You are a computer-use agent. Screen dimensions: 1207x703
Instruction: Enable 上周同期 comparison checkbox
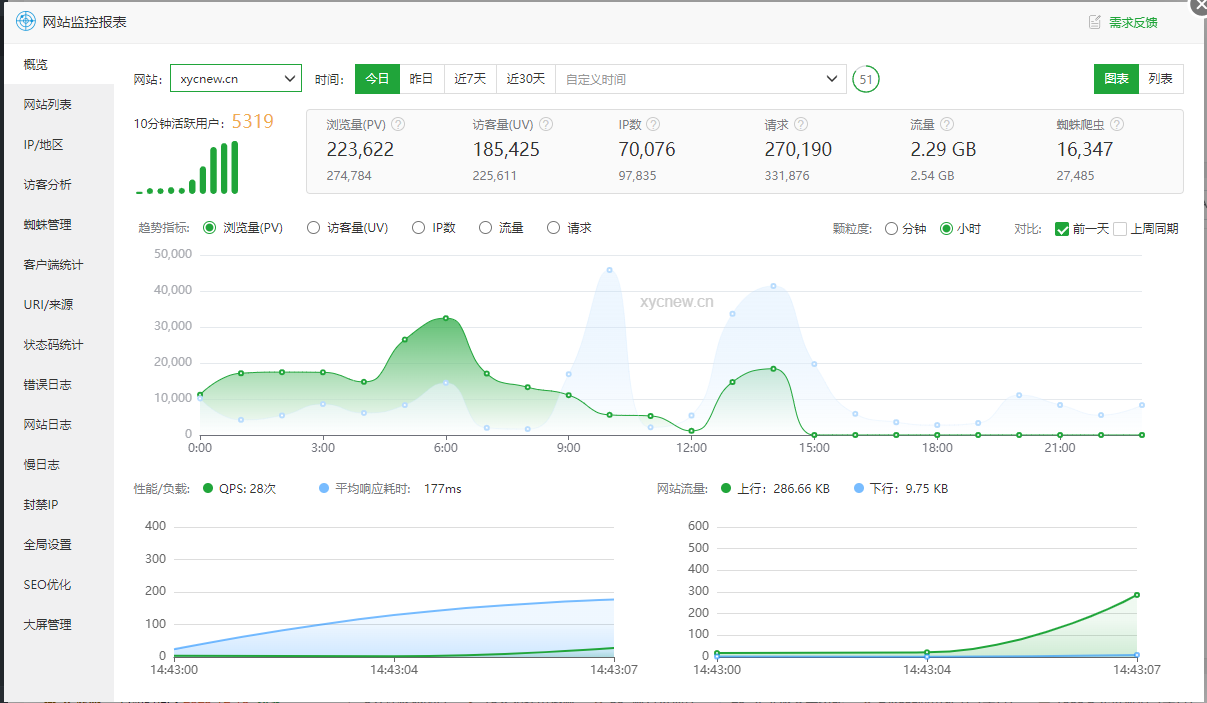tap(1120, 229)
